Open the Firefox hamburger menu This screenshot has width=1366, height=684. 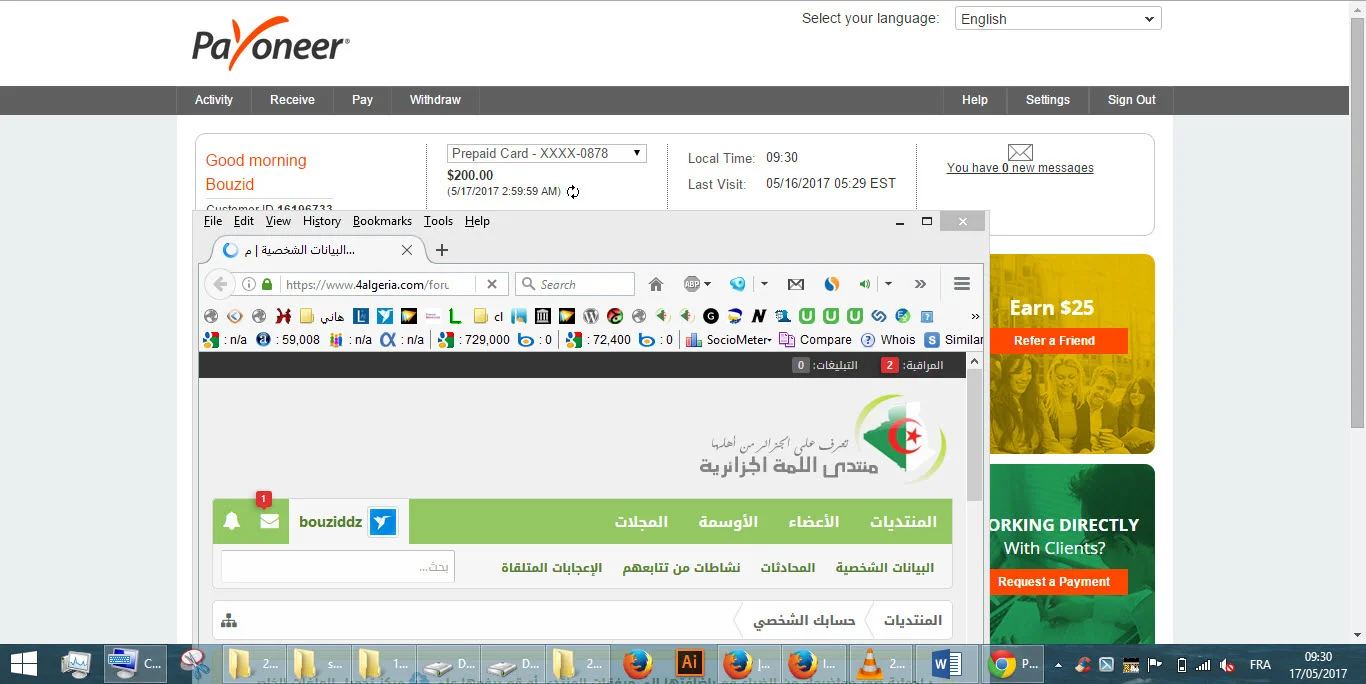pyautogui.click(x=962, y=285)
